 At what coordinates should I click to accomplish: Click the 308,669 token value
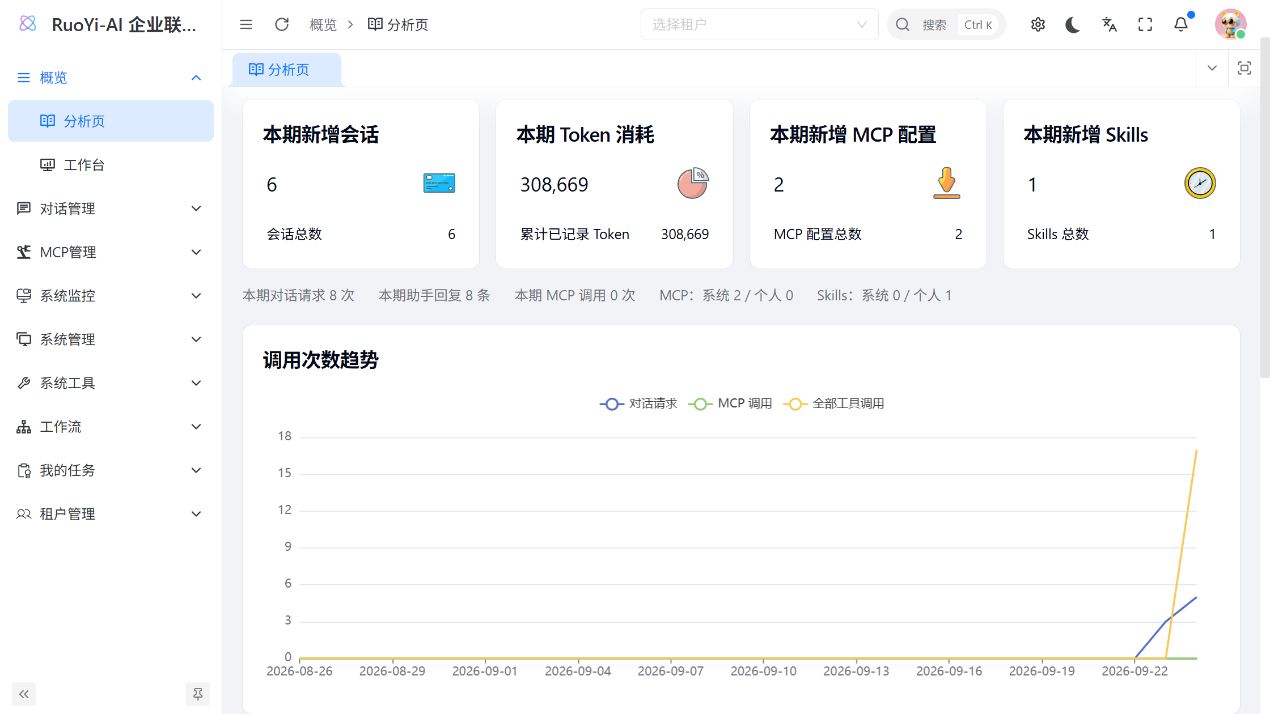[x=554, y=185]
